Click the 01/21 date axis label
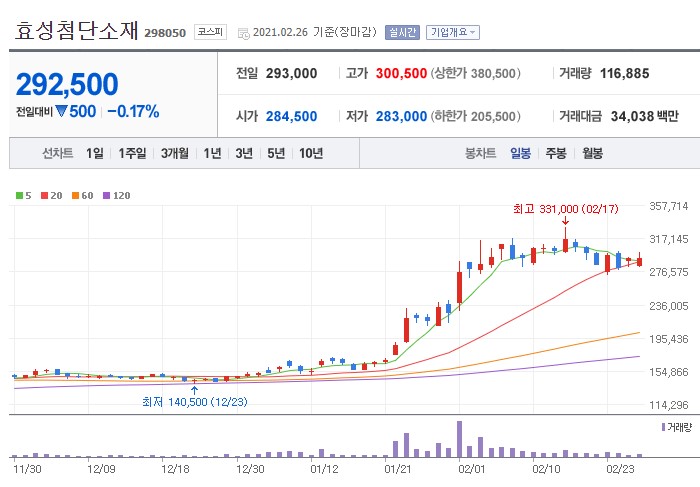The width and height of the screenshot is (700, 487). (397, 469)
